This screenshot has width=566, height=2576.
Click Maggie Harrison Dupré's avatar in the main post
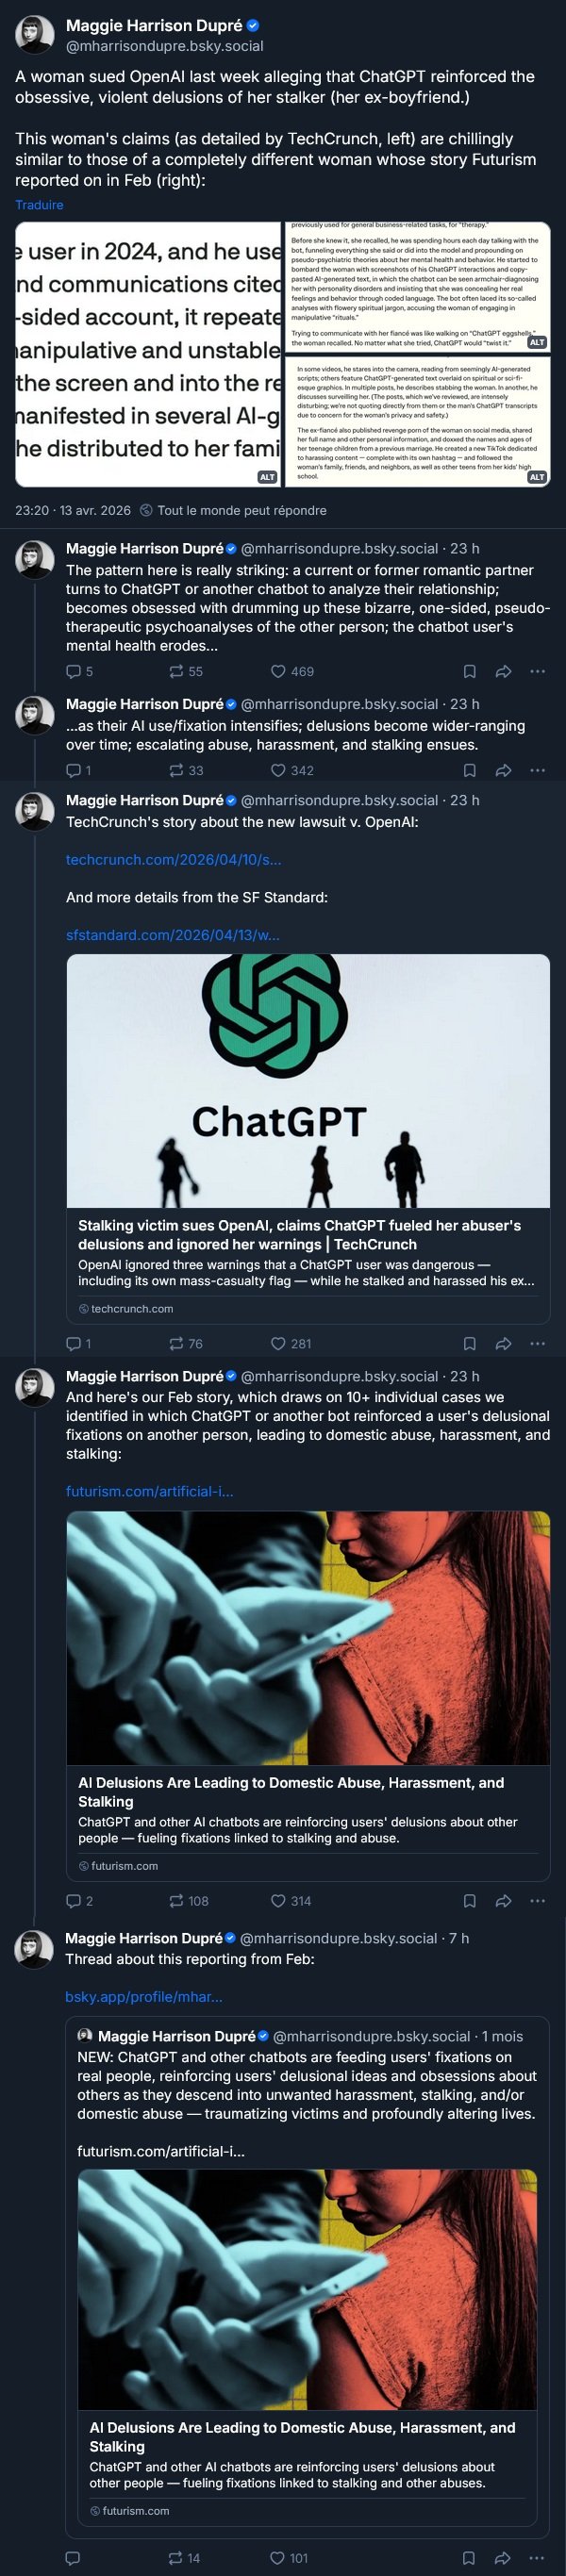pyautogui.click(x=35, y=35)
